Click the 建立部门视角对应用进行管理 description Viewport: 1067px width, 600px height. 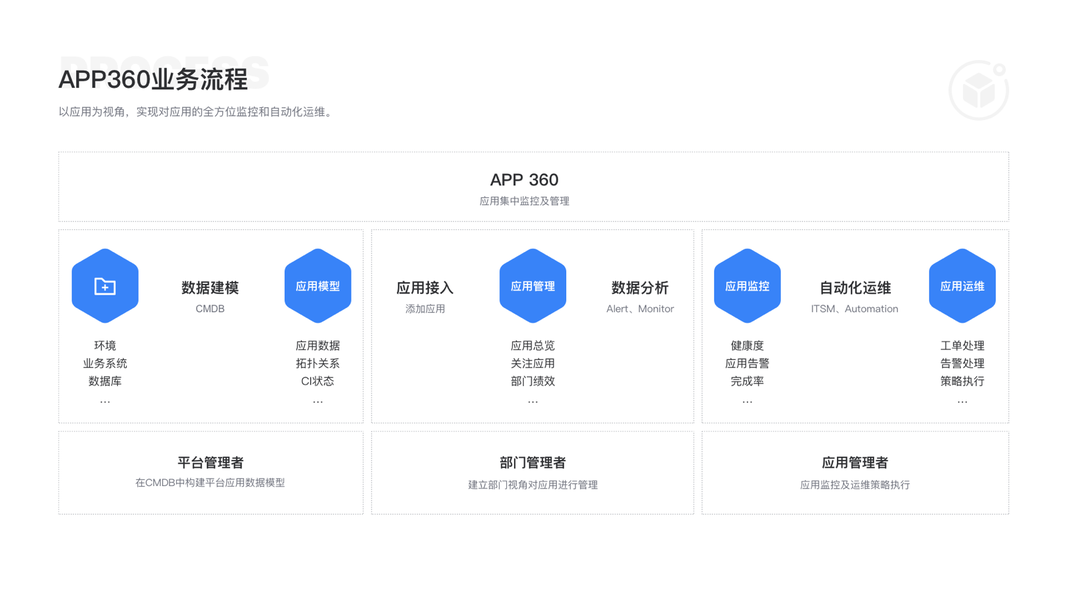click(533, 485)
